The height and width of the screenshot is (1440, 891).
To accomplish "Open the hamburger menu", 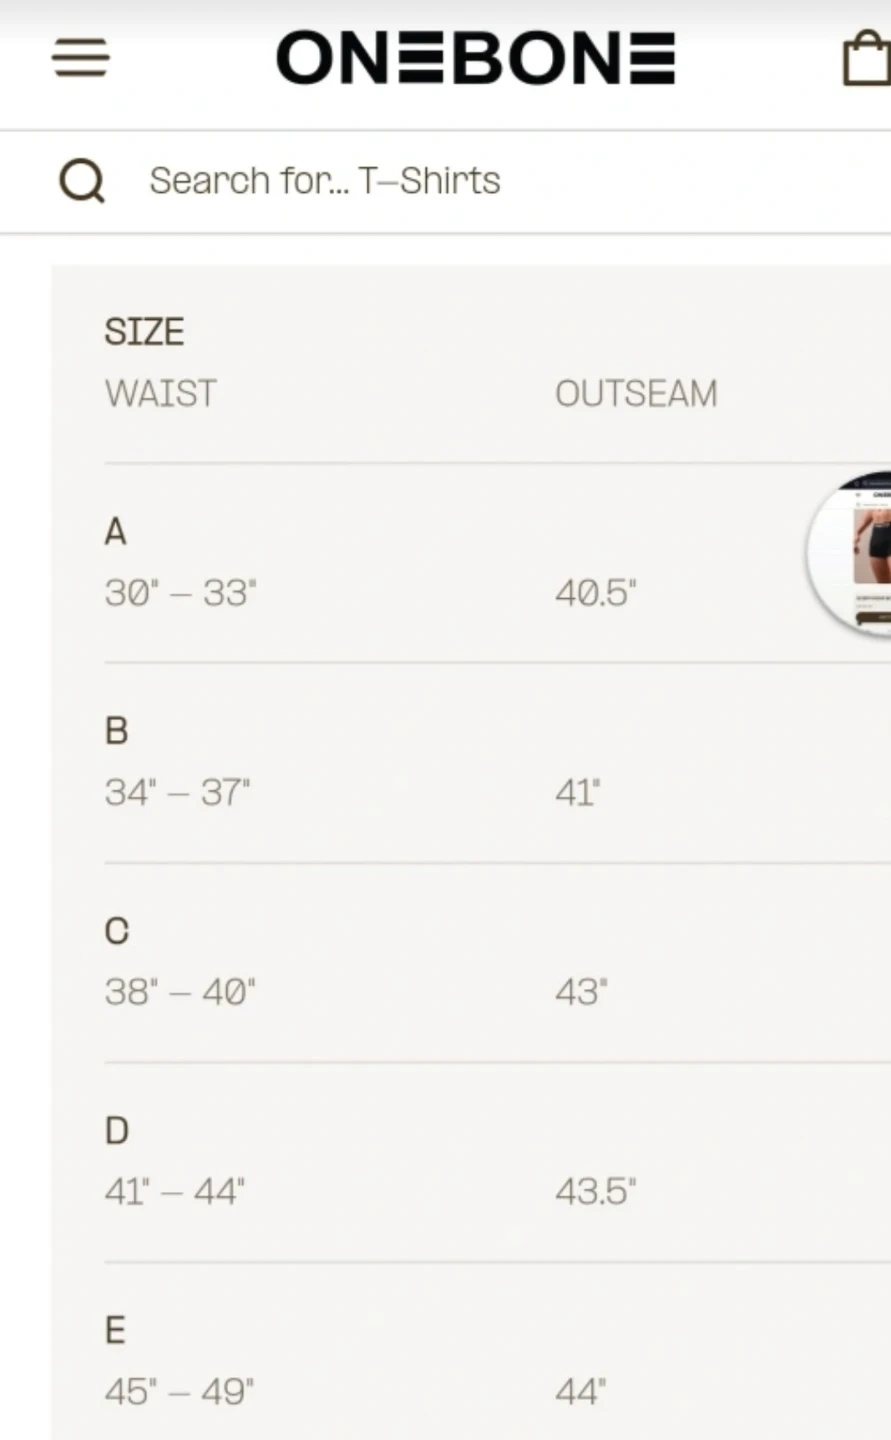I will [81, 57].
